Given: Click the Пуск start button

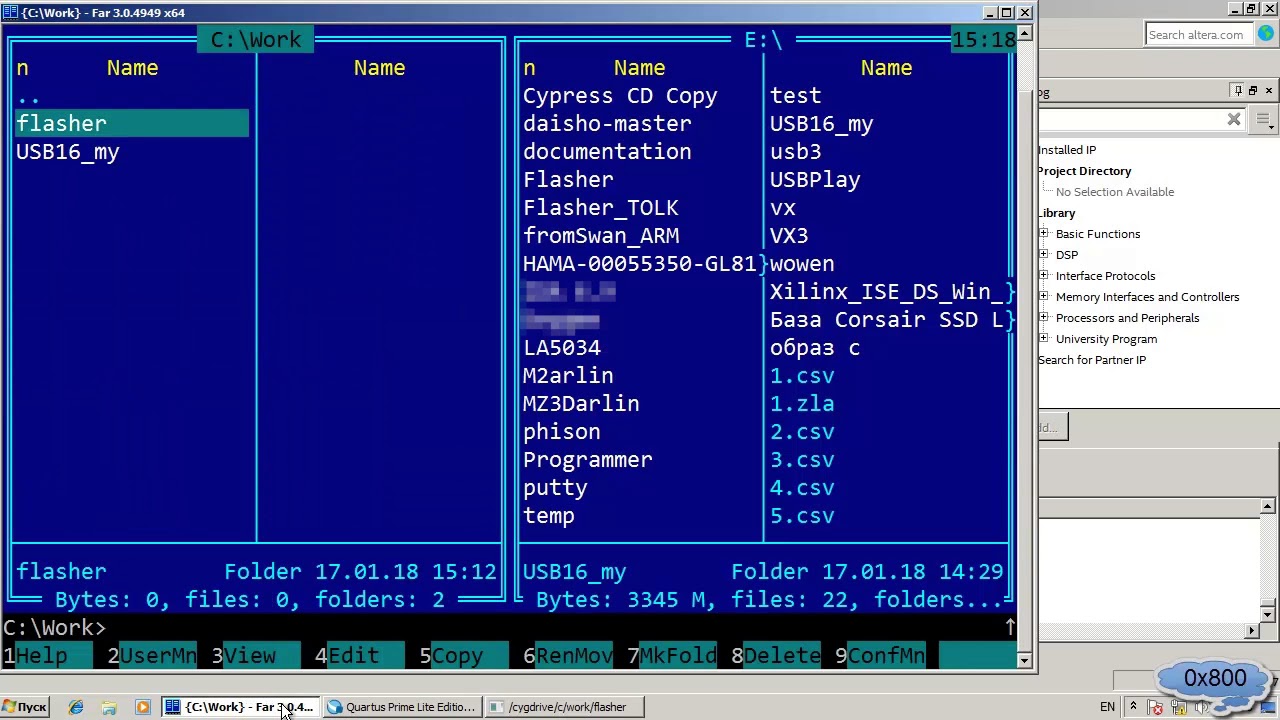Looking at the screenshot, I should [25, 707].
